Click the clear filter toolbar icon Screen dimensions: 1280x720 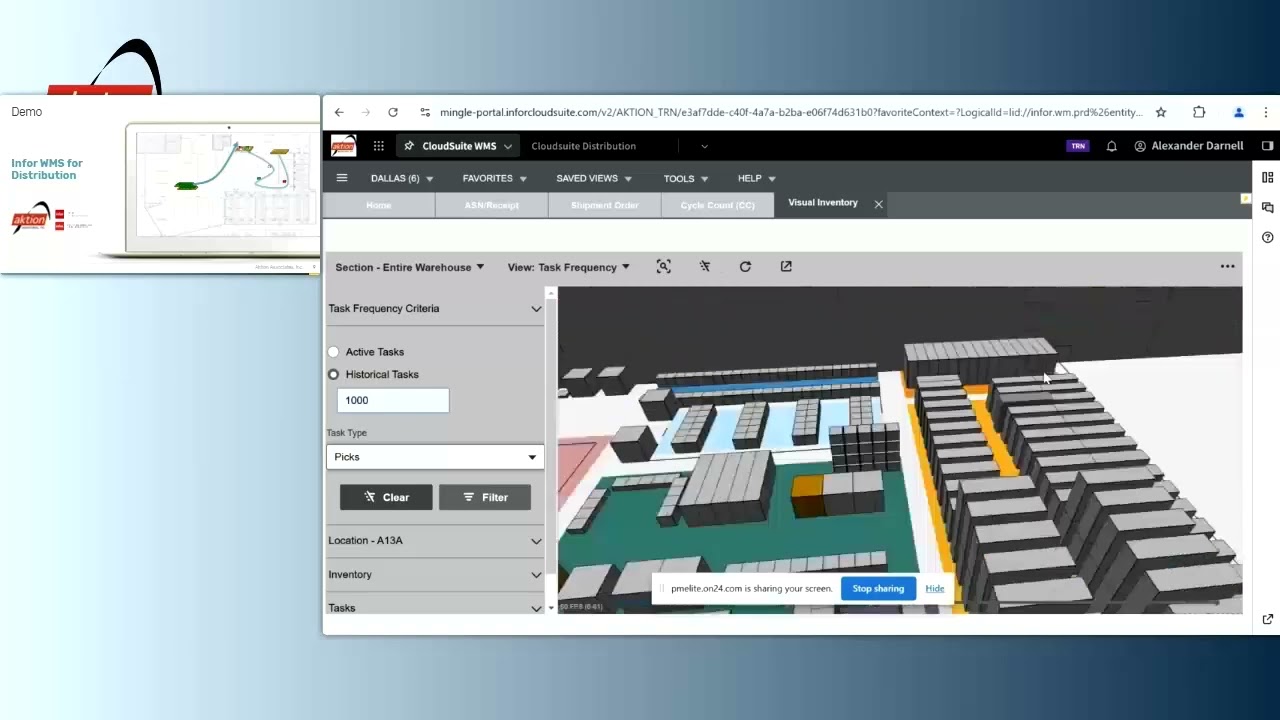705,266
